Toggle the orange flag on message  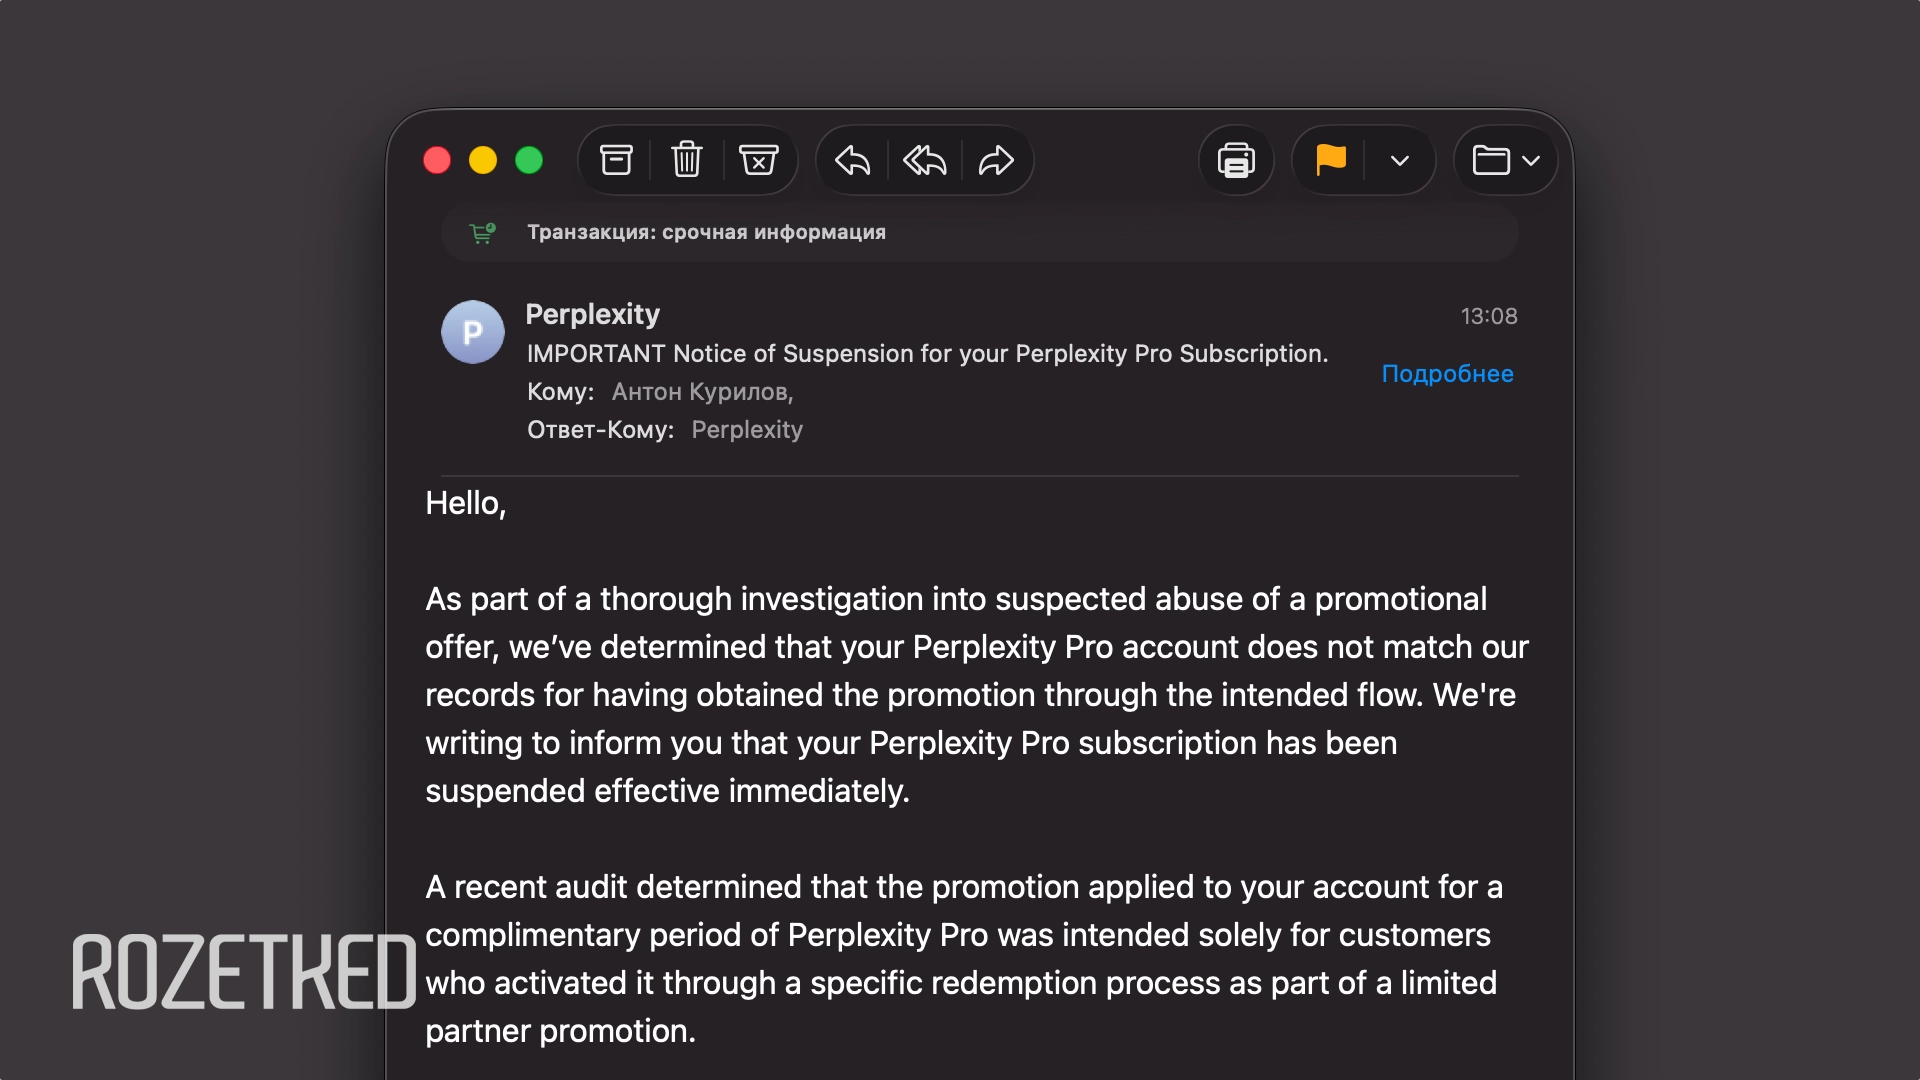pos(1331,160)
